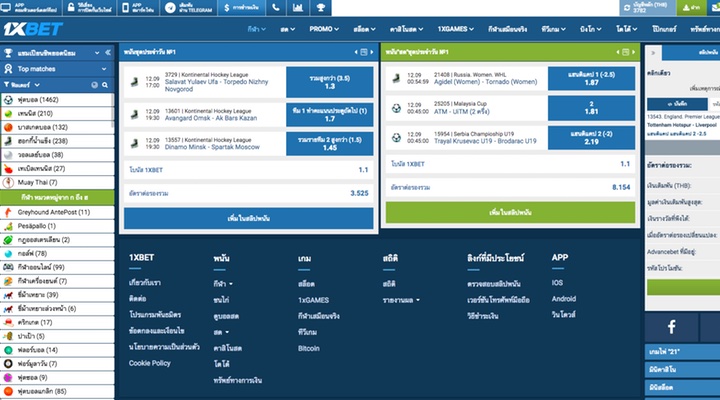Image resolution: width=720 pixels, height=400 pixels.
Task: Select the golf row (78)
Action: pyautogui.click(x=57, y=254)
